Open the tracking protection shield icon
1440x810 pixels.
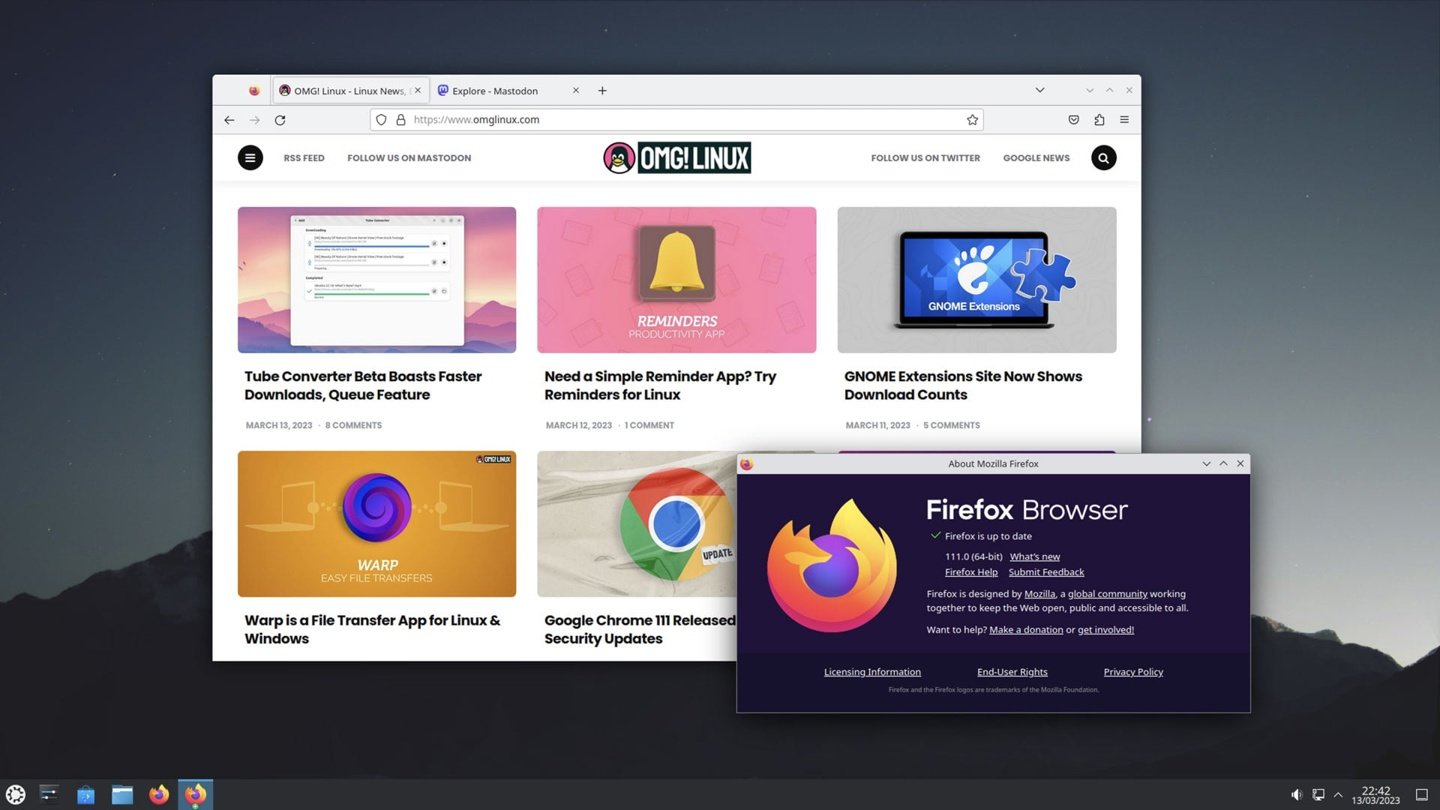coord(381,120)
